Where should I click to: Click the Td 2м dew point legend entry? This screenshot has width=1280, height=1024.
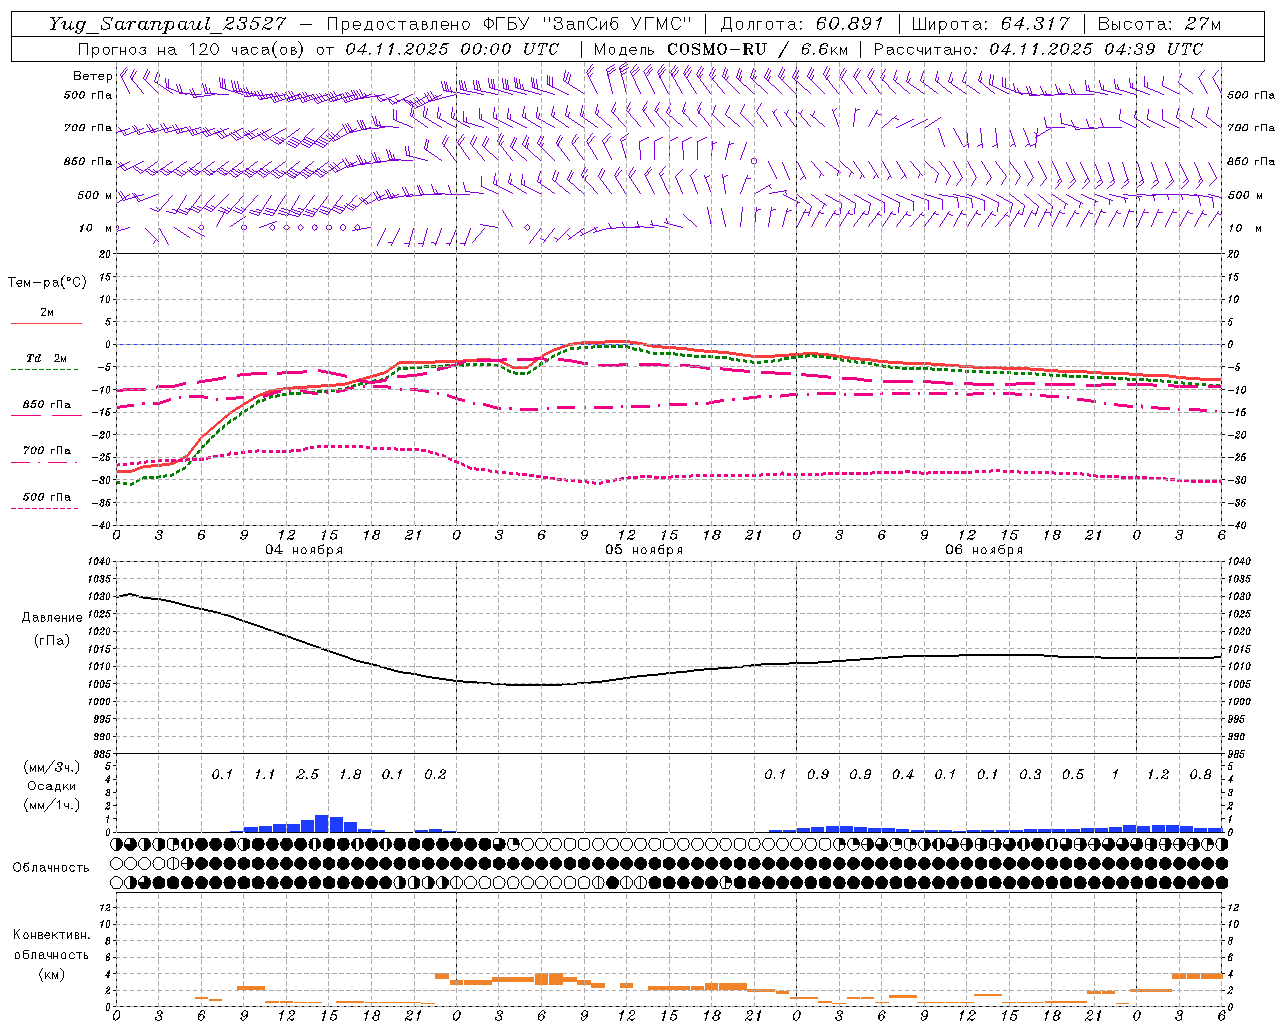coord(47,358)
